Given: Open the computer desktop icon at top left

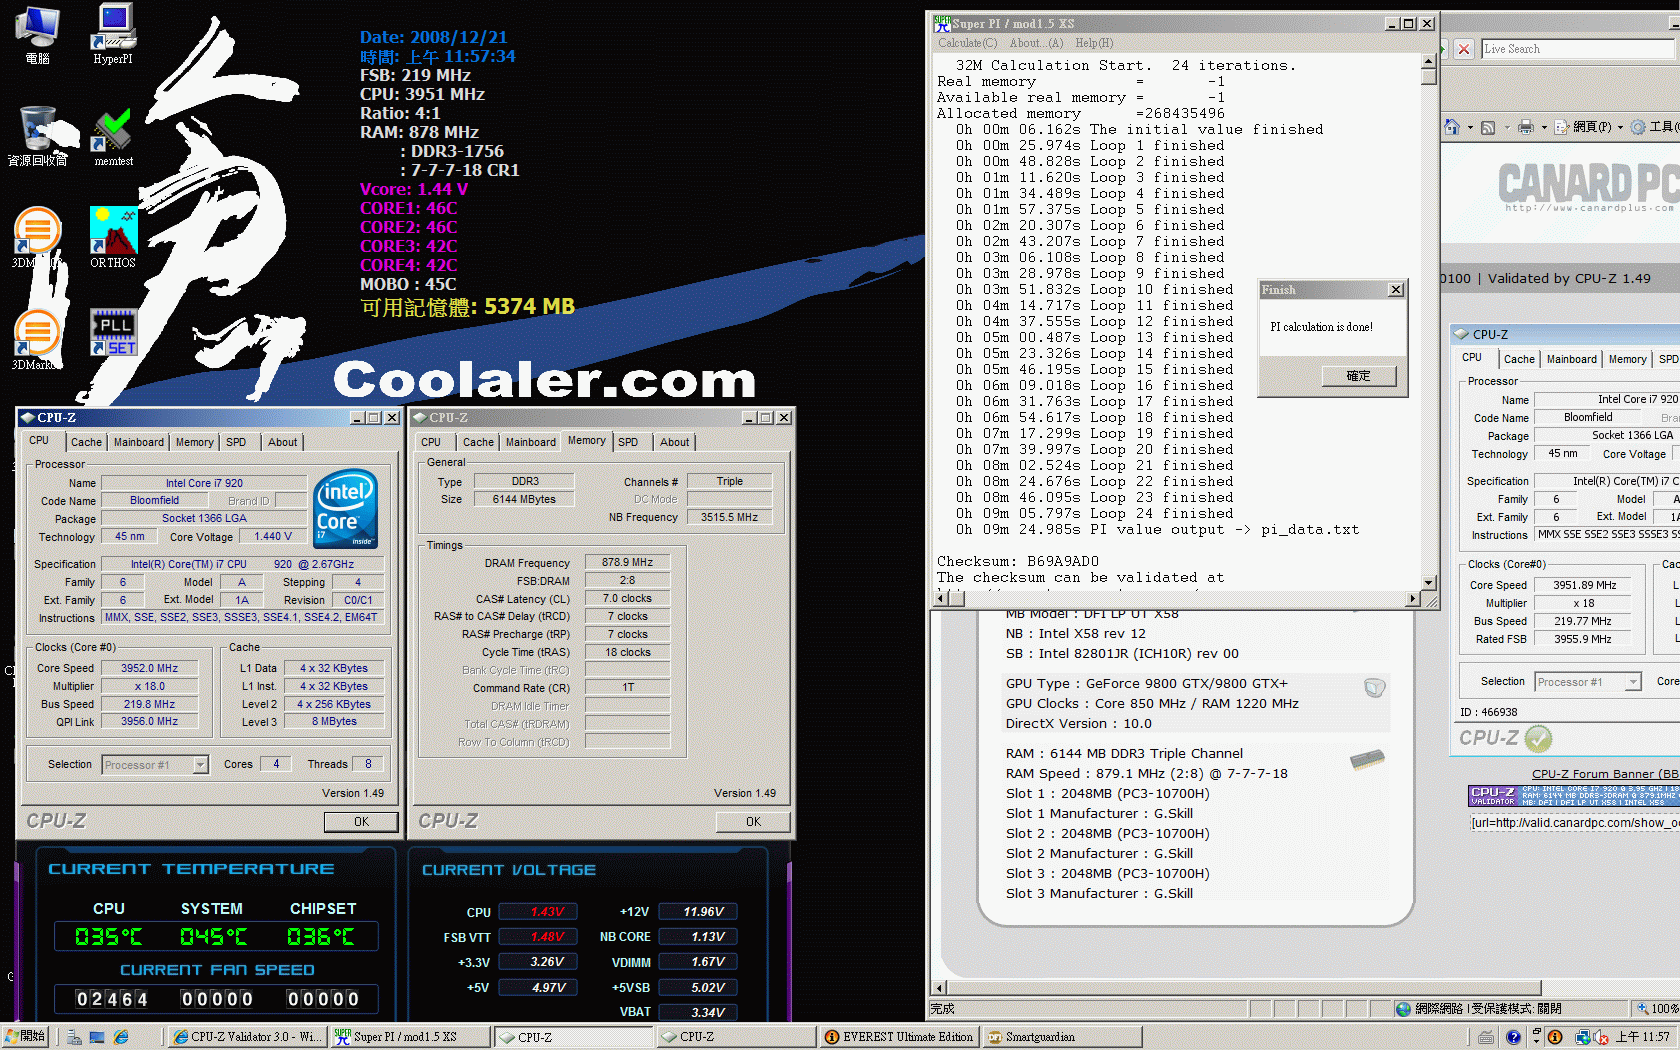Looking at the screenshot, I should tap(37, 34).
